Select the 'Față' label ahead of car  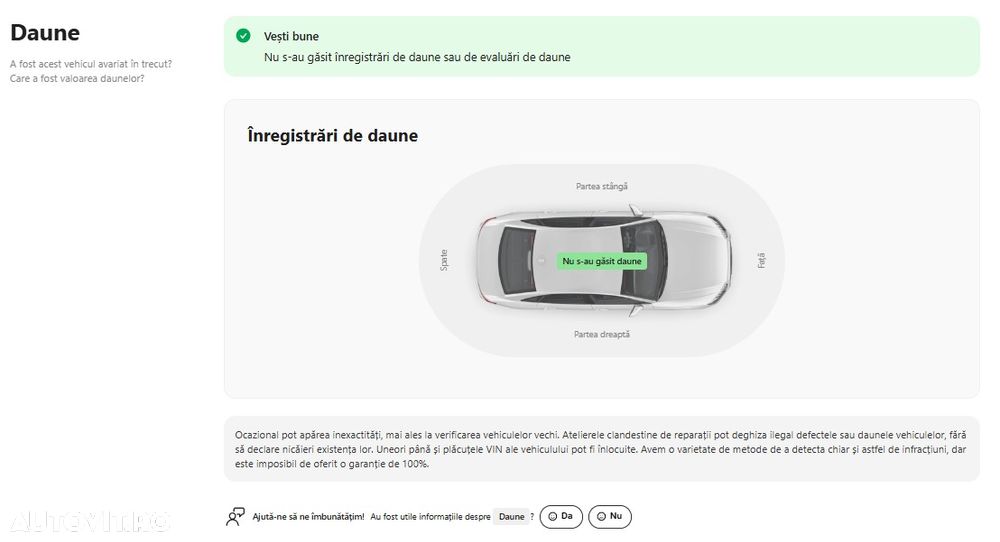pyautogui.click(x=761, y=260)
